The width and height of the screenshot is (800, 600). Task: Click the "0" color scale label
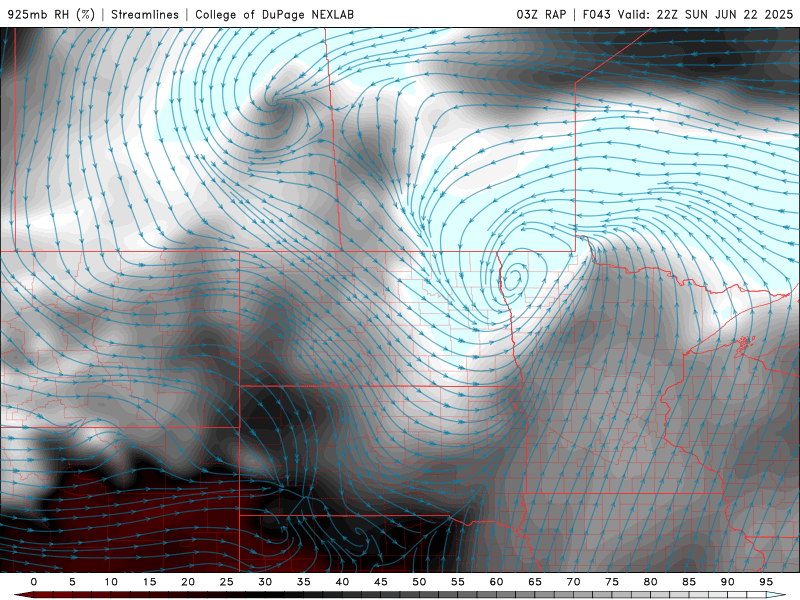pyautogui.click(x=34, y=582)
